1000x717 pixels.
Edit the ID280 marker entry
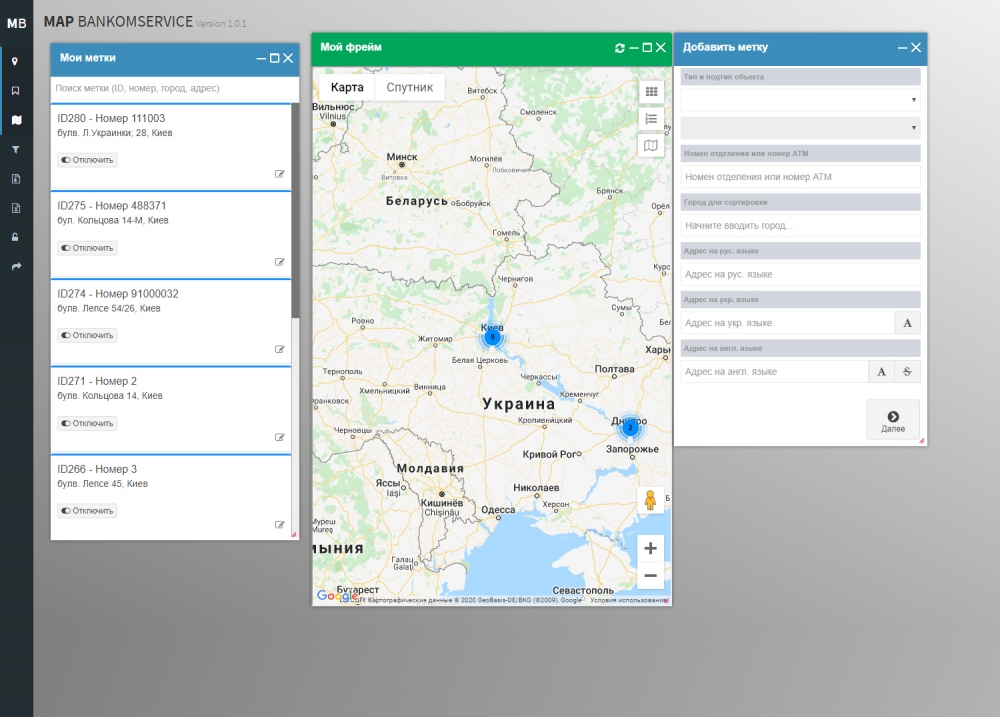coord(280,174)
